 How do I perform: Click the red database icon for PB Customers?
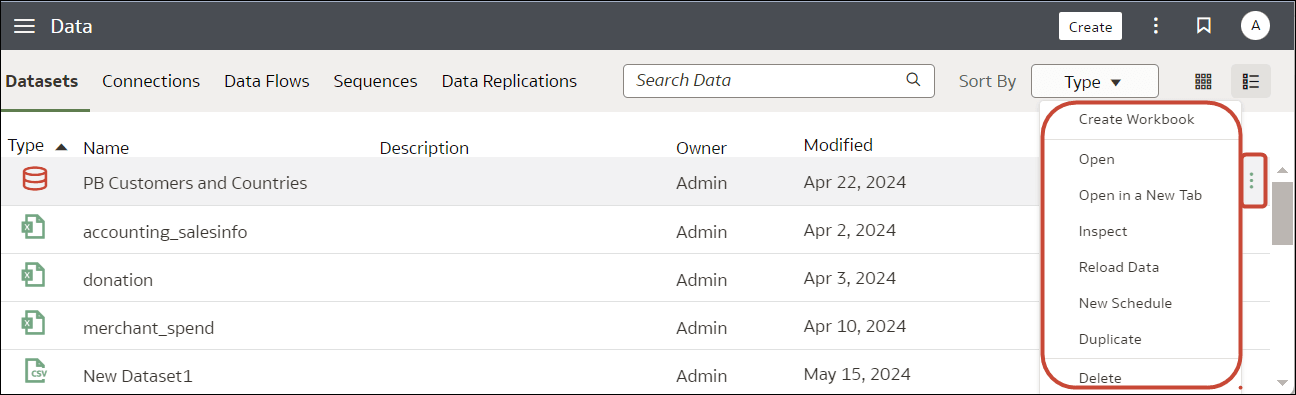(x=34, y=180)
